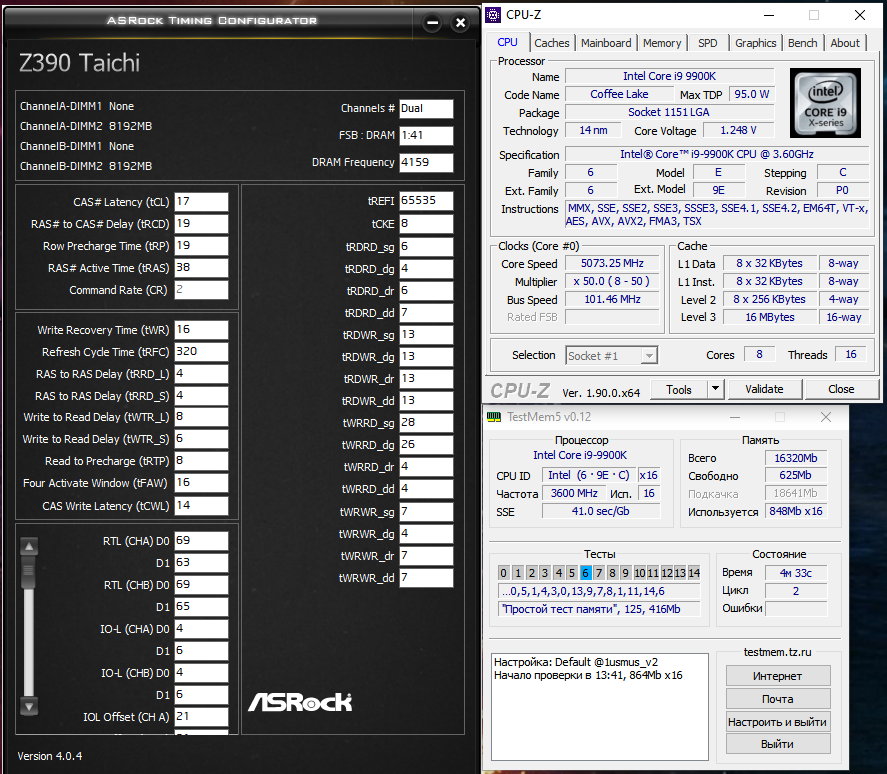Screen dimensions: 887x774
Task: Click the Выйти button in TestMem5
Action: pos(778,744)
